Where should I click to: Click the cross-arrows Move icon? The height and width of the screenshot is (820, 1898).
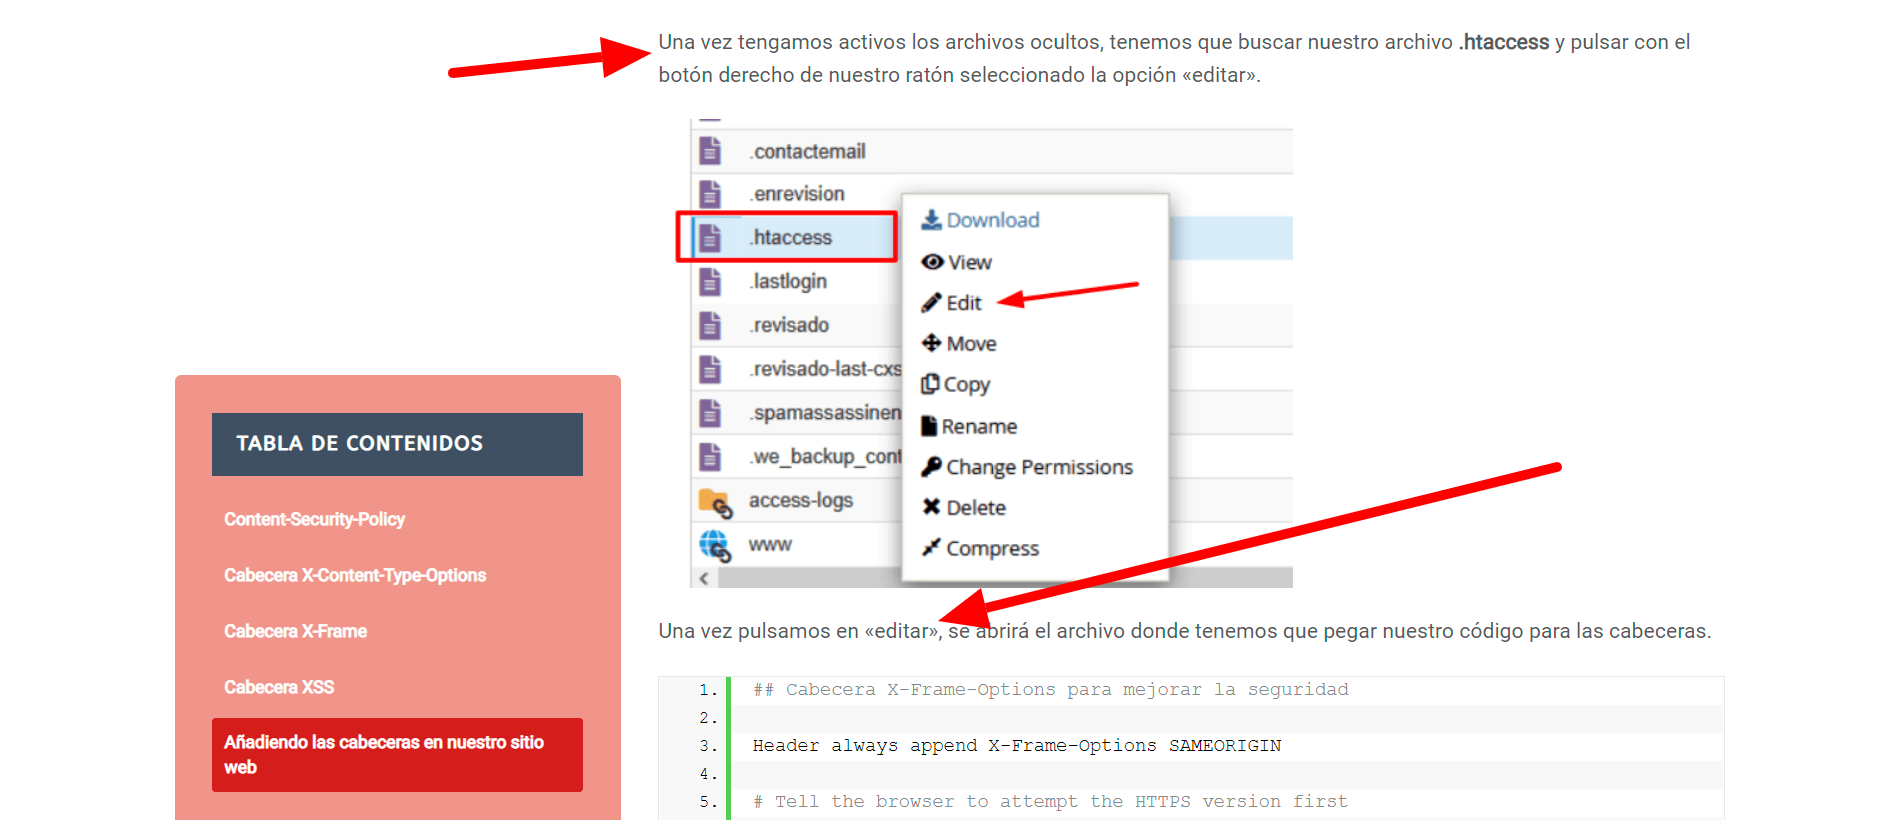(931, 343)
